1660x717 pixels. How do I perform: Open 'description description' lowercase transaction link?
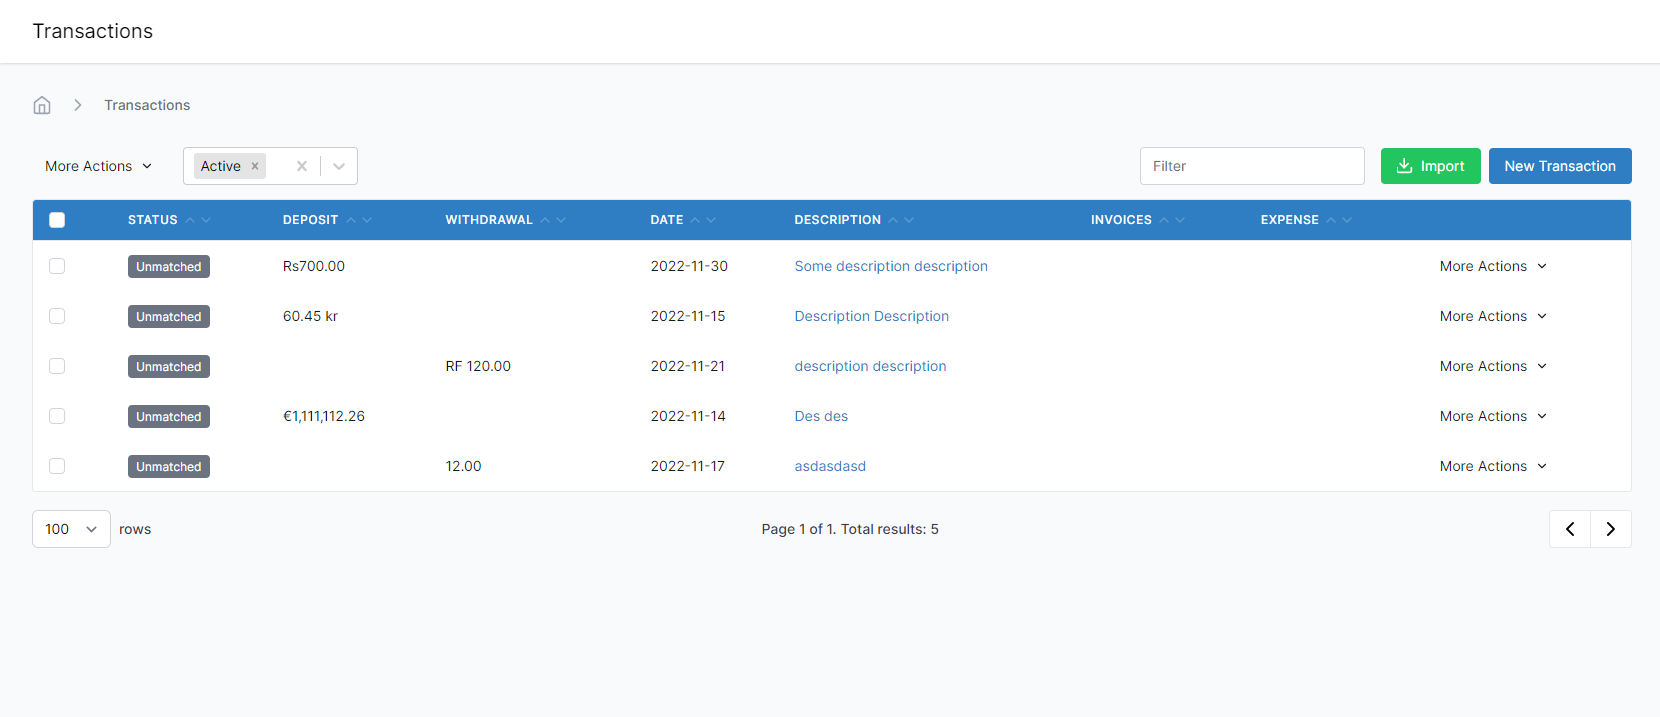click(870, 366)
